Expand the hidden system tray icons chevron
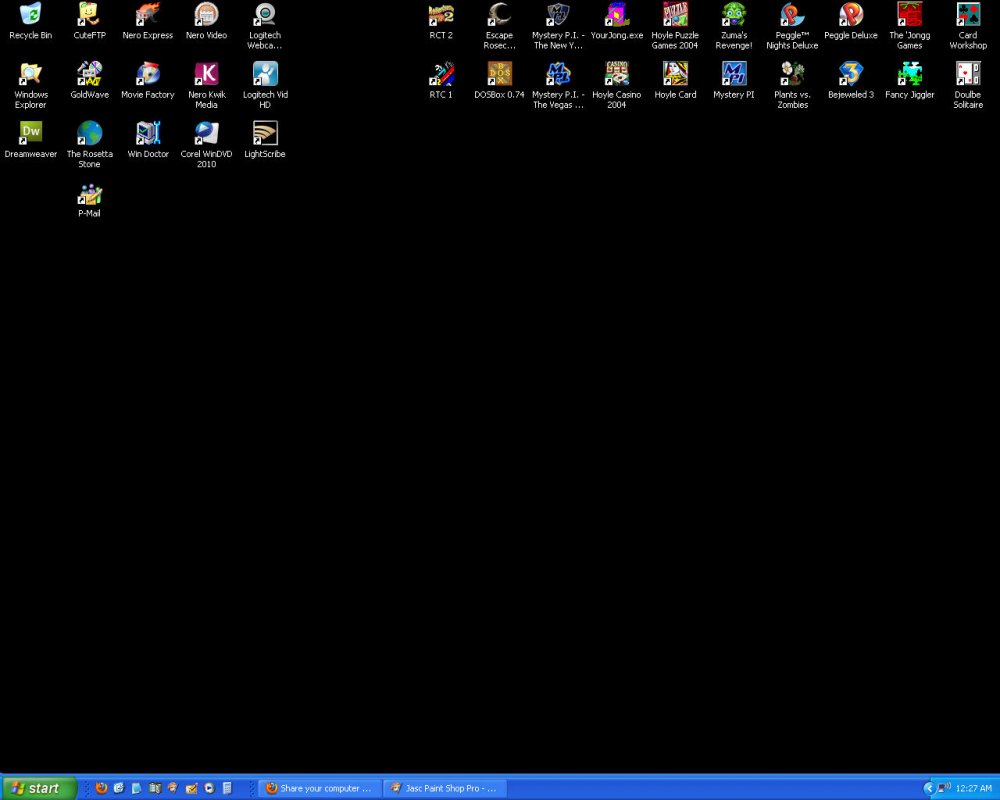The image size is (1000, 800). point(930,789)
